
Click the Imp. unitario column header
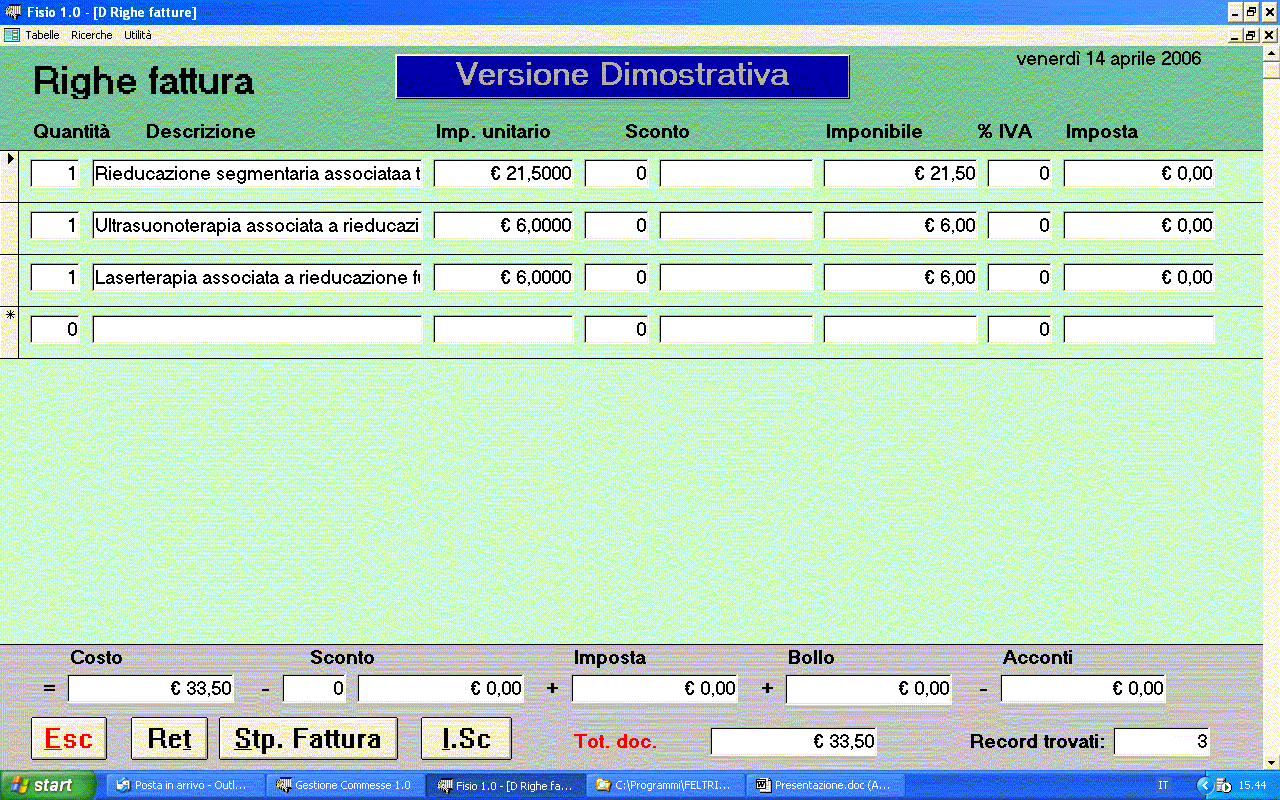493,131
